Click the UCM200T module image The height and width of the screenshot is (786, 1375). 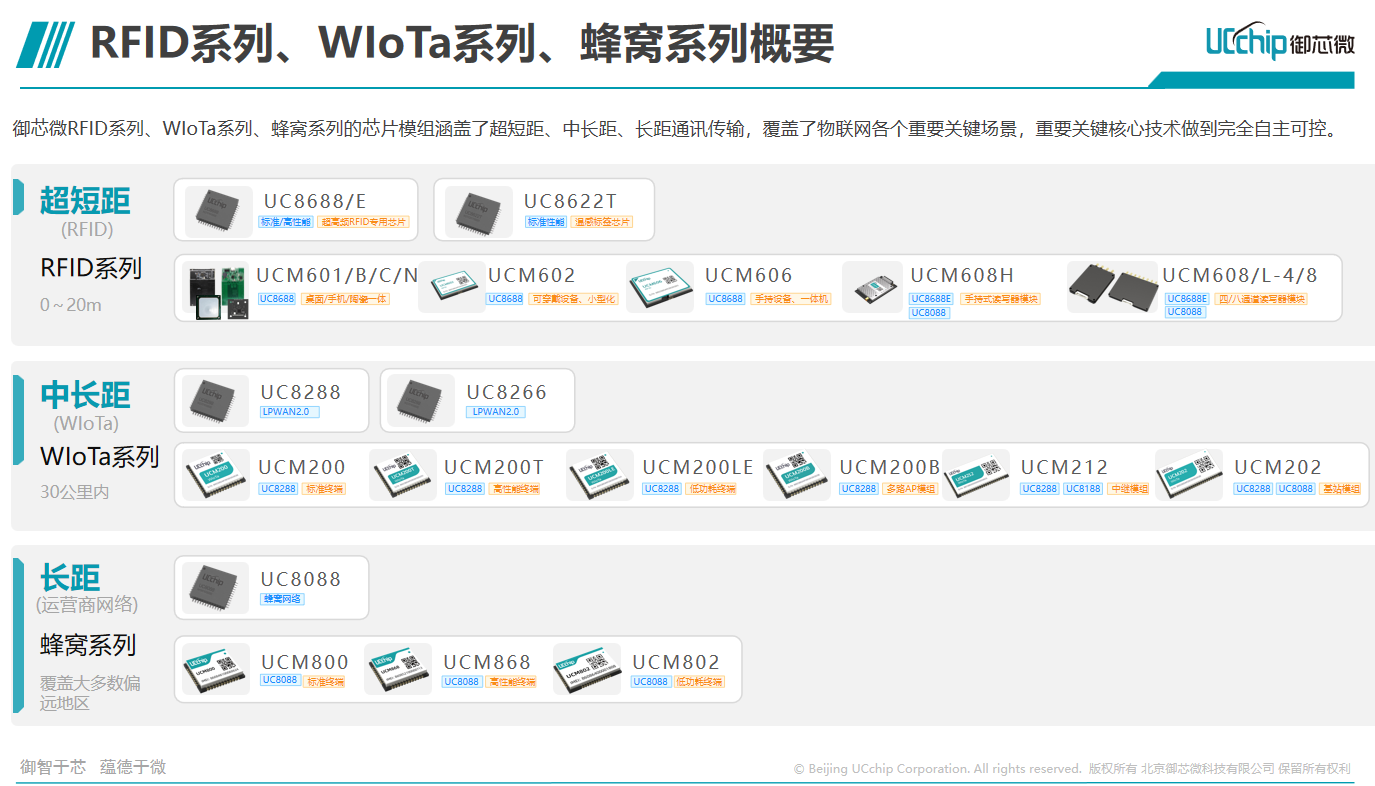pos(403,475)
